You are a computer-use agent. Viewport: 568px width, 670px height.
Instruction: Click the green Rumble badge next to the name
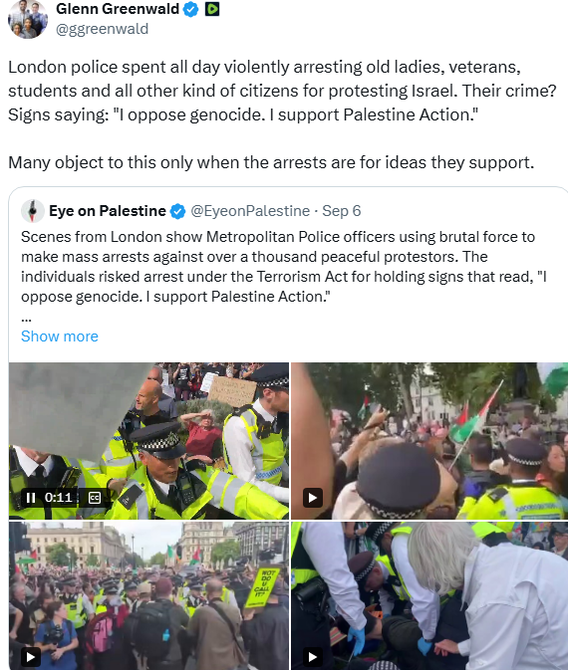click(212, 9)
